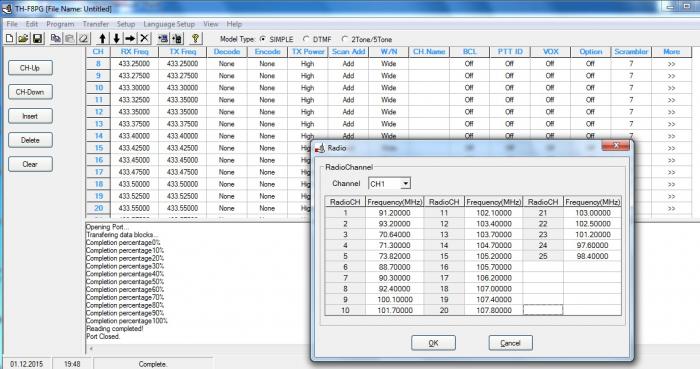Image resolution: width=700 pixels, height=369 pixels.
Task: Create a new file with the toolbar icon
Action: pos(9,39)
